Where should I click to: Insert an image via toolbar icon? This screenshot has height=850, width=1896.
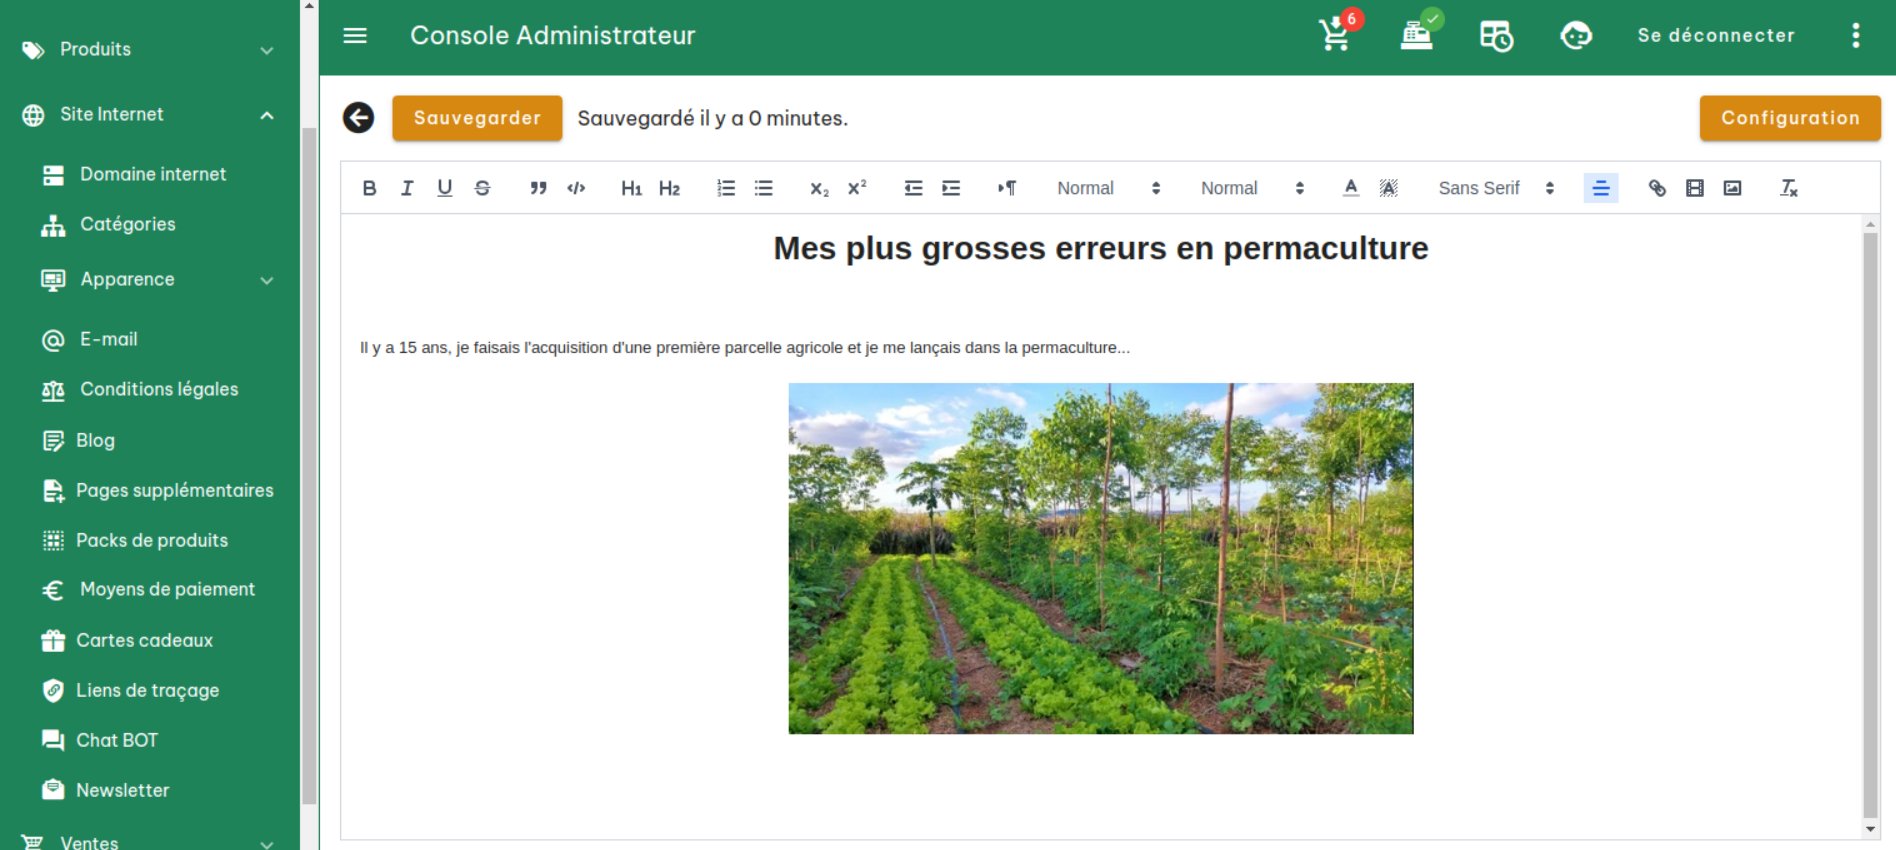point(1732,188)
